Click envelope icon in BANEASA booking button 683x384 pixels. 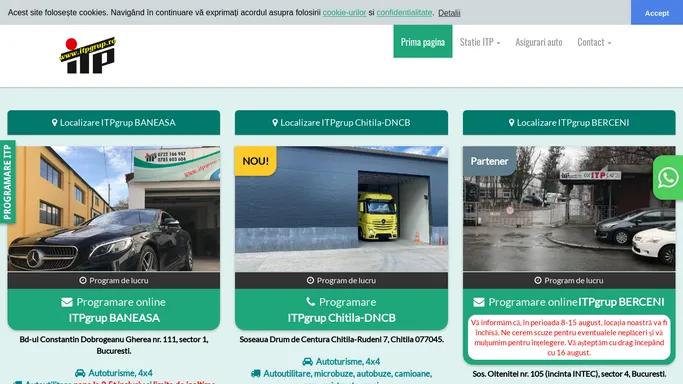point(67,302)
